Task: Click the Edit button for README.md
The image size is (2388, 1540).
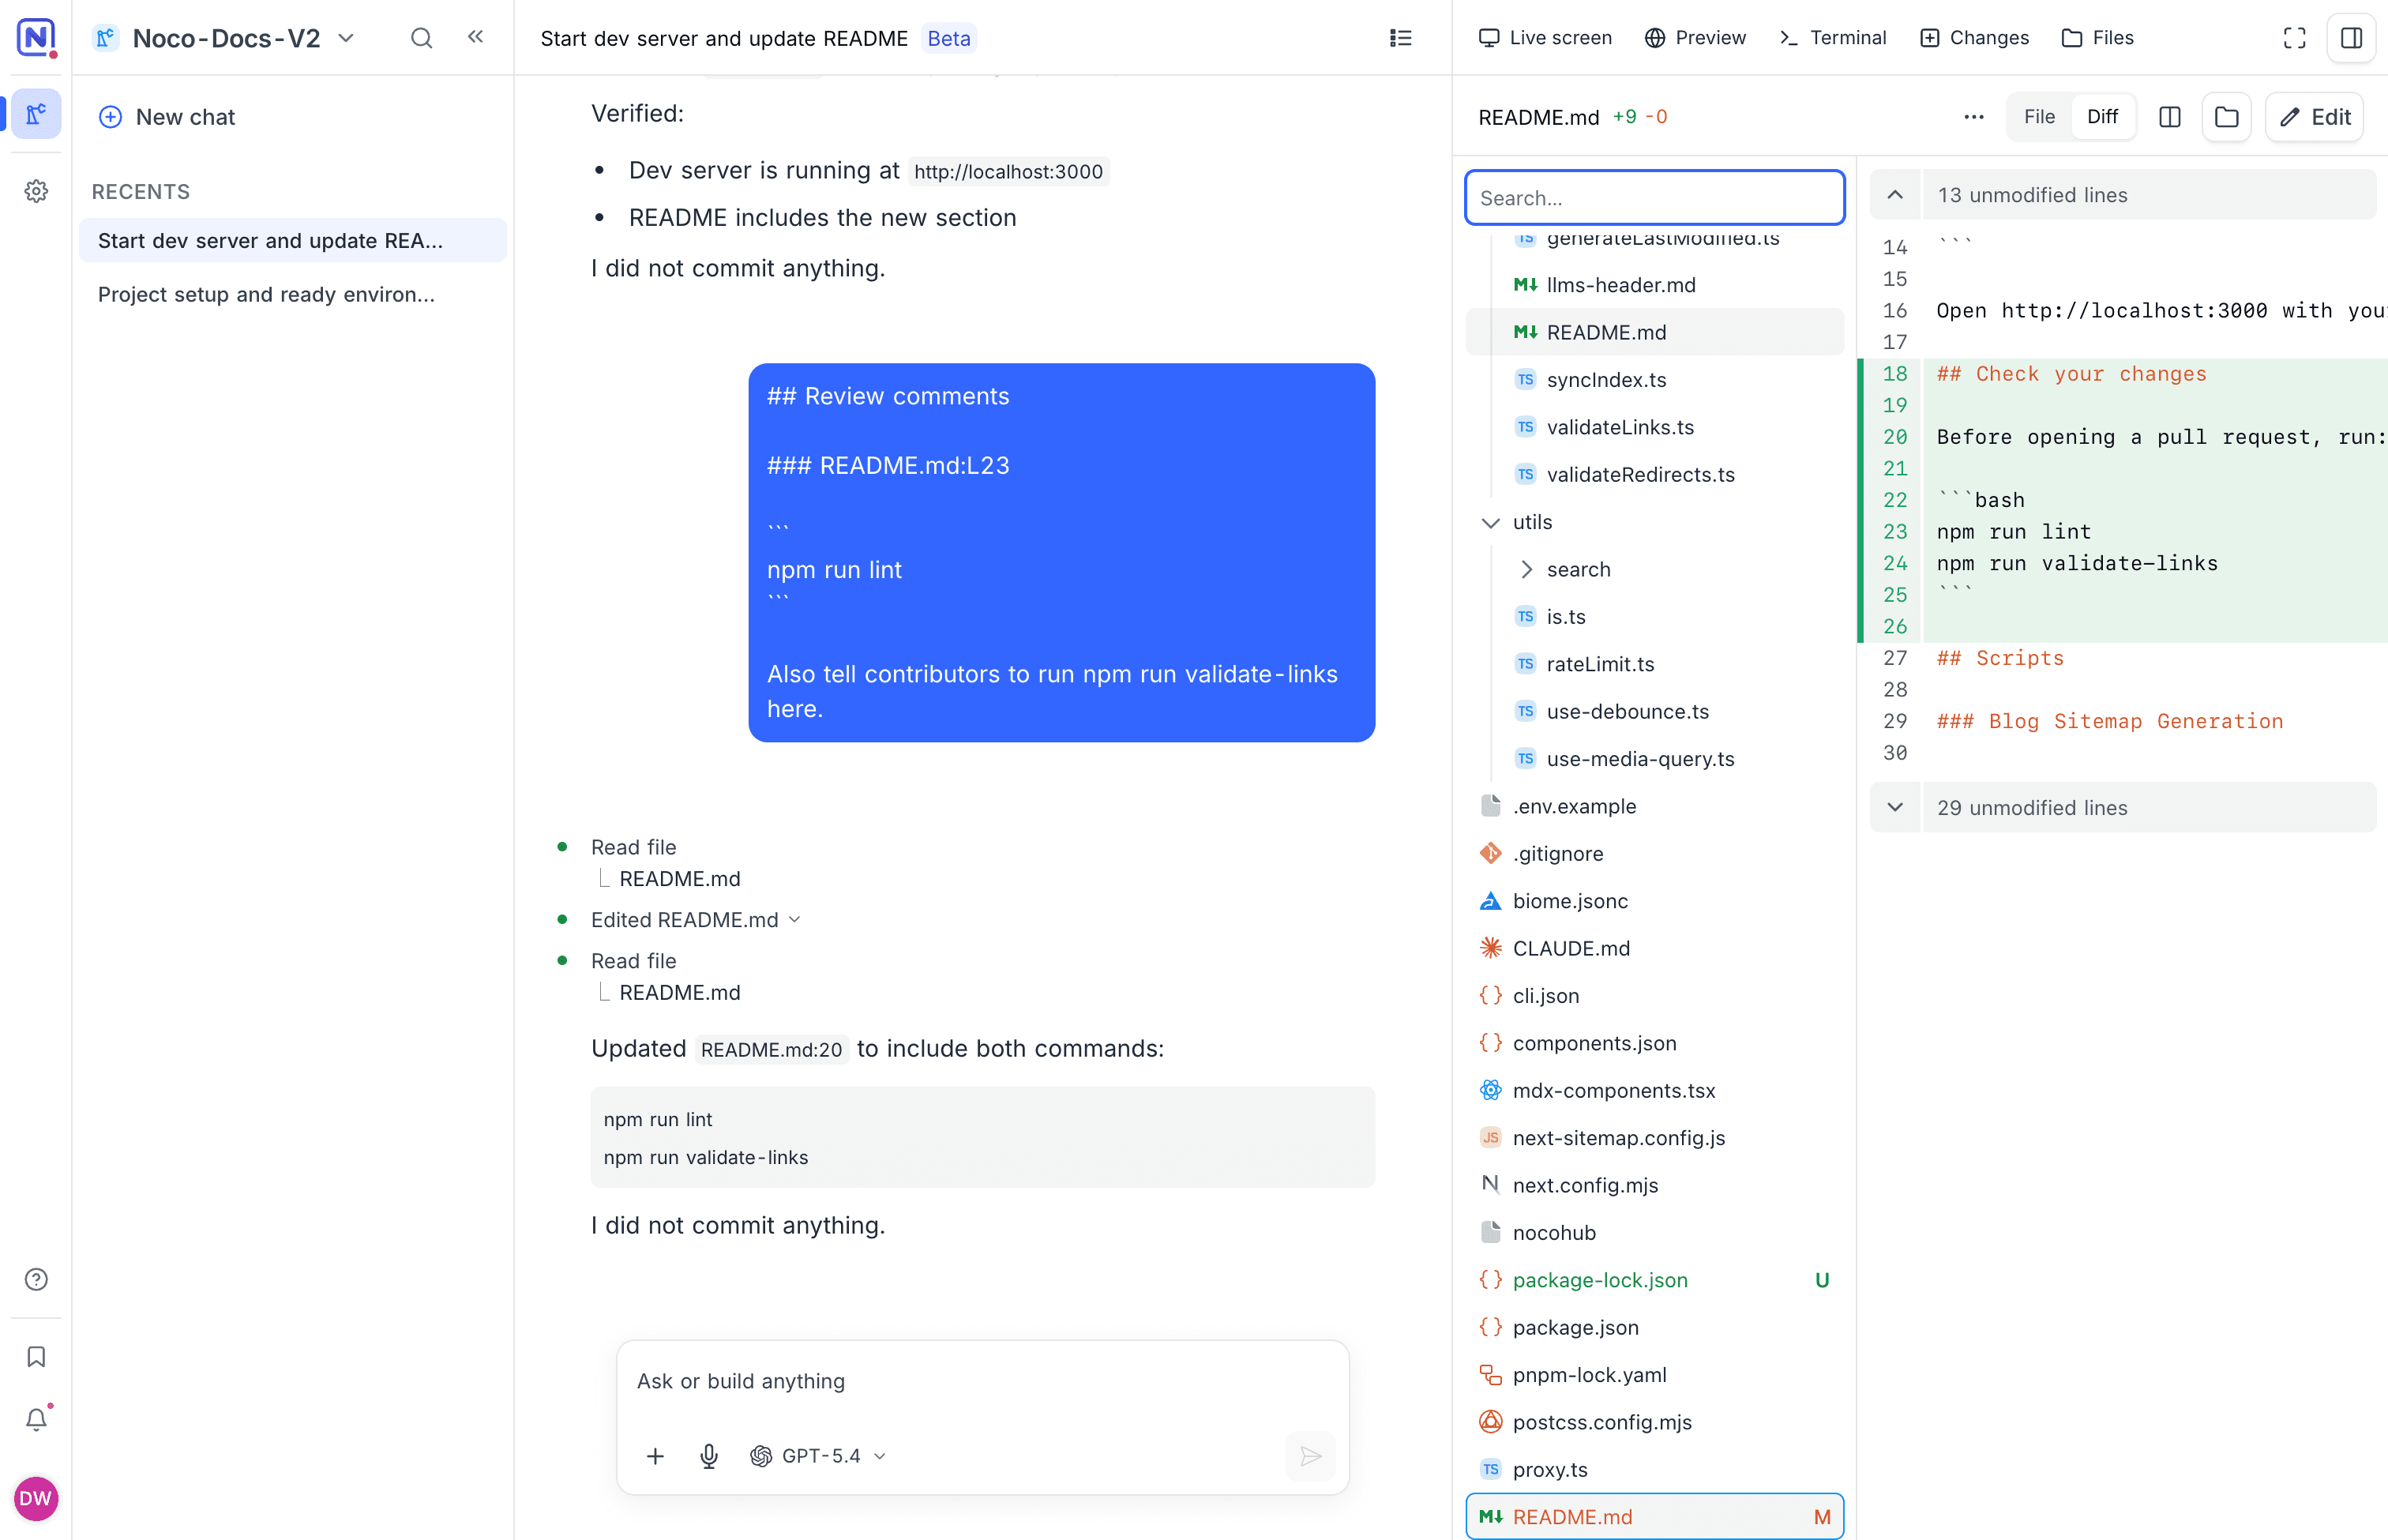Action: pos(2314,117)
